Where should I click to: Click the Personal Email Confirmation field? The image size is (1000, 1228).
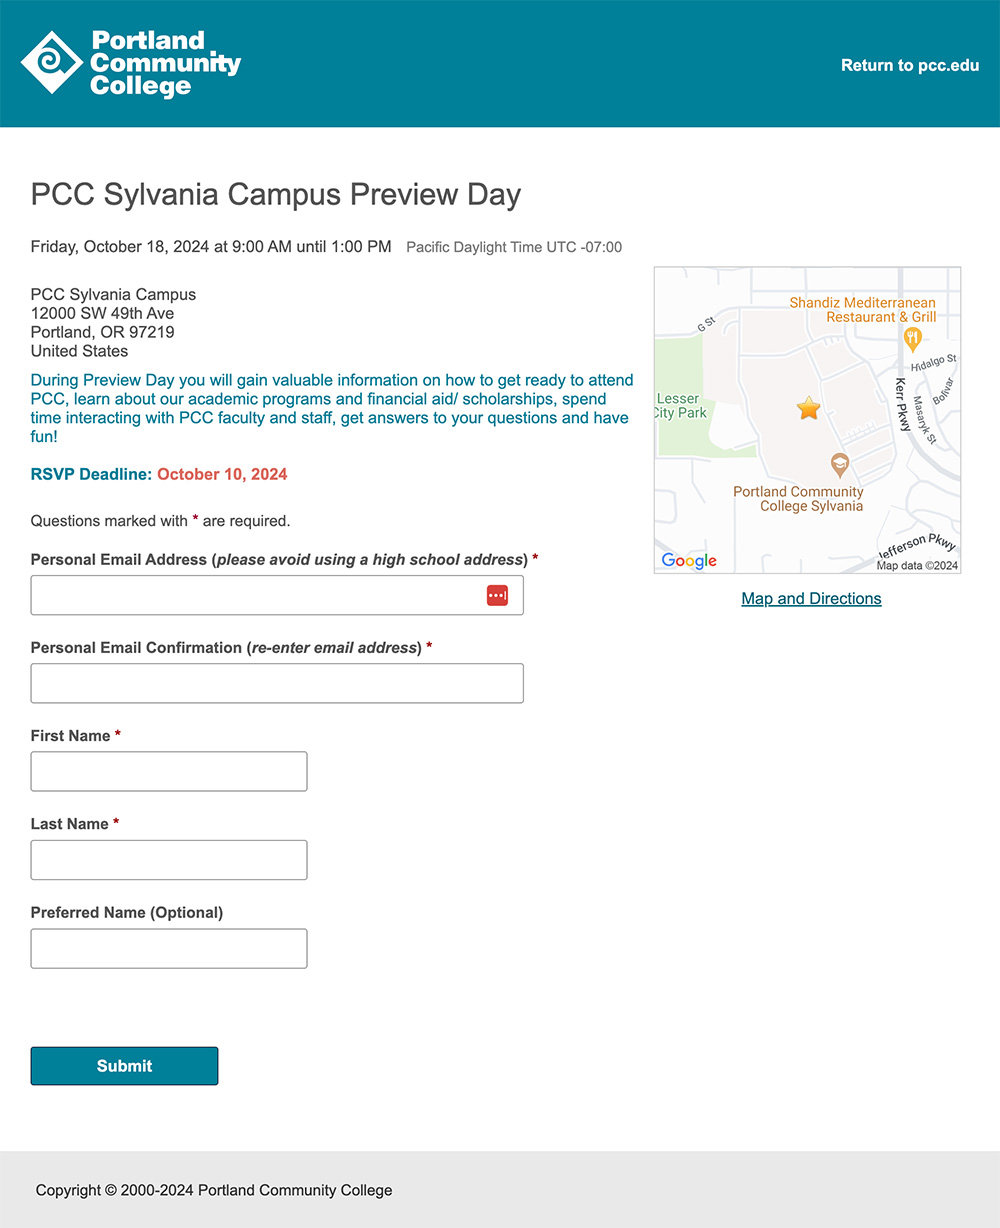pos(277,683)
